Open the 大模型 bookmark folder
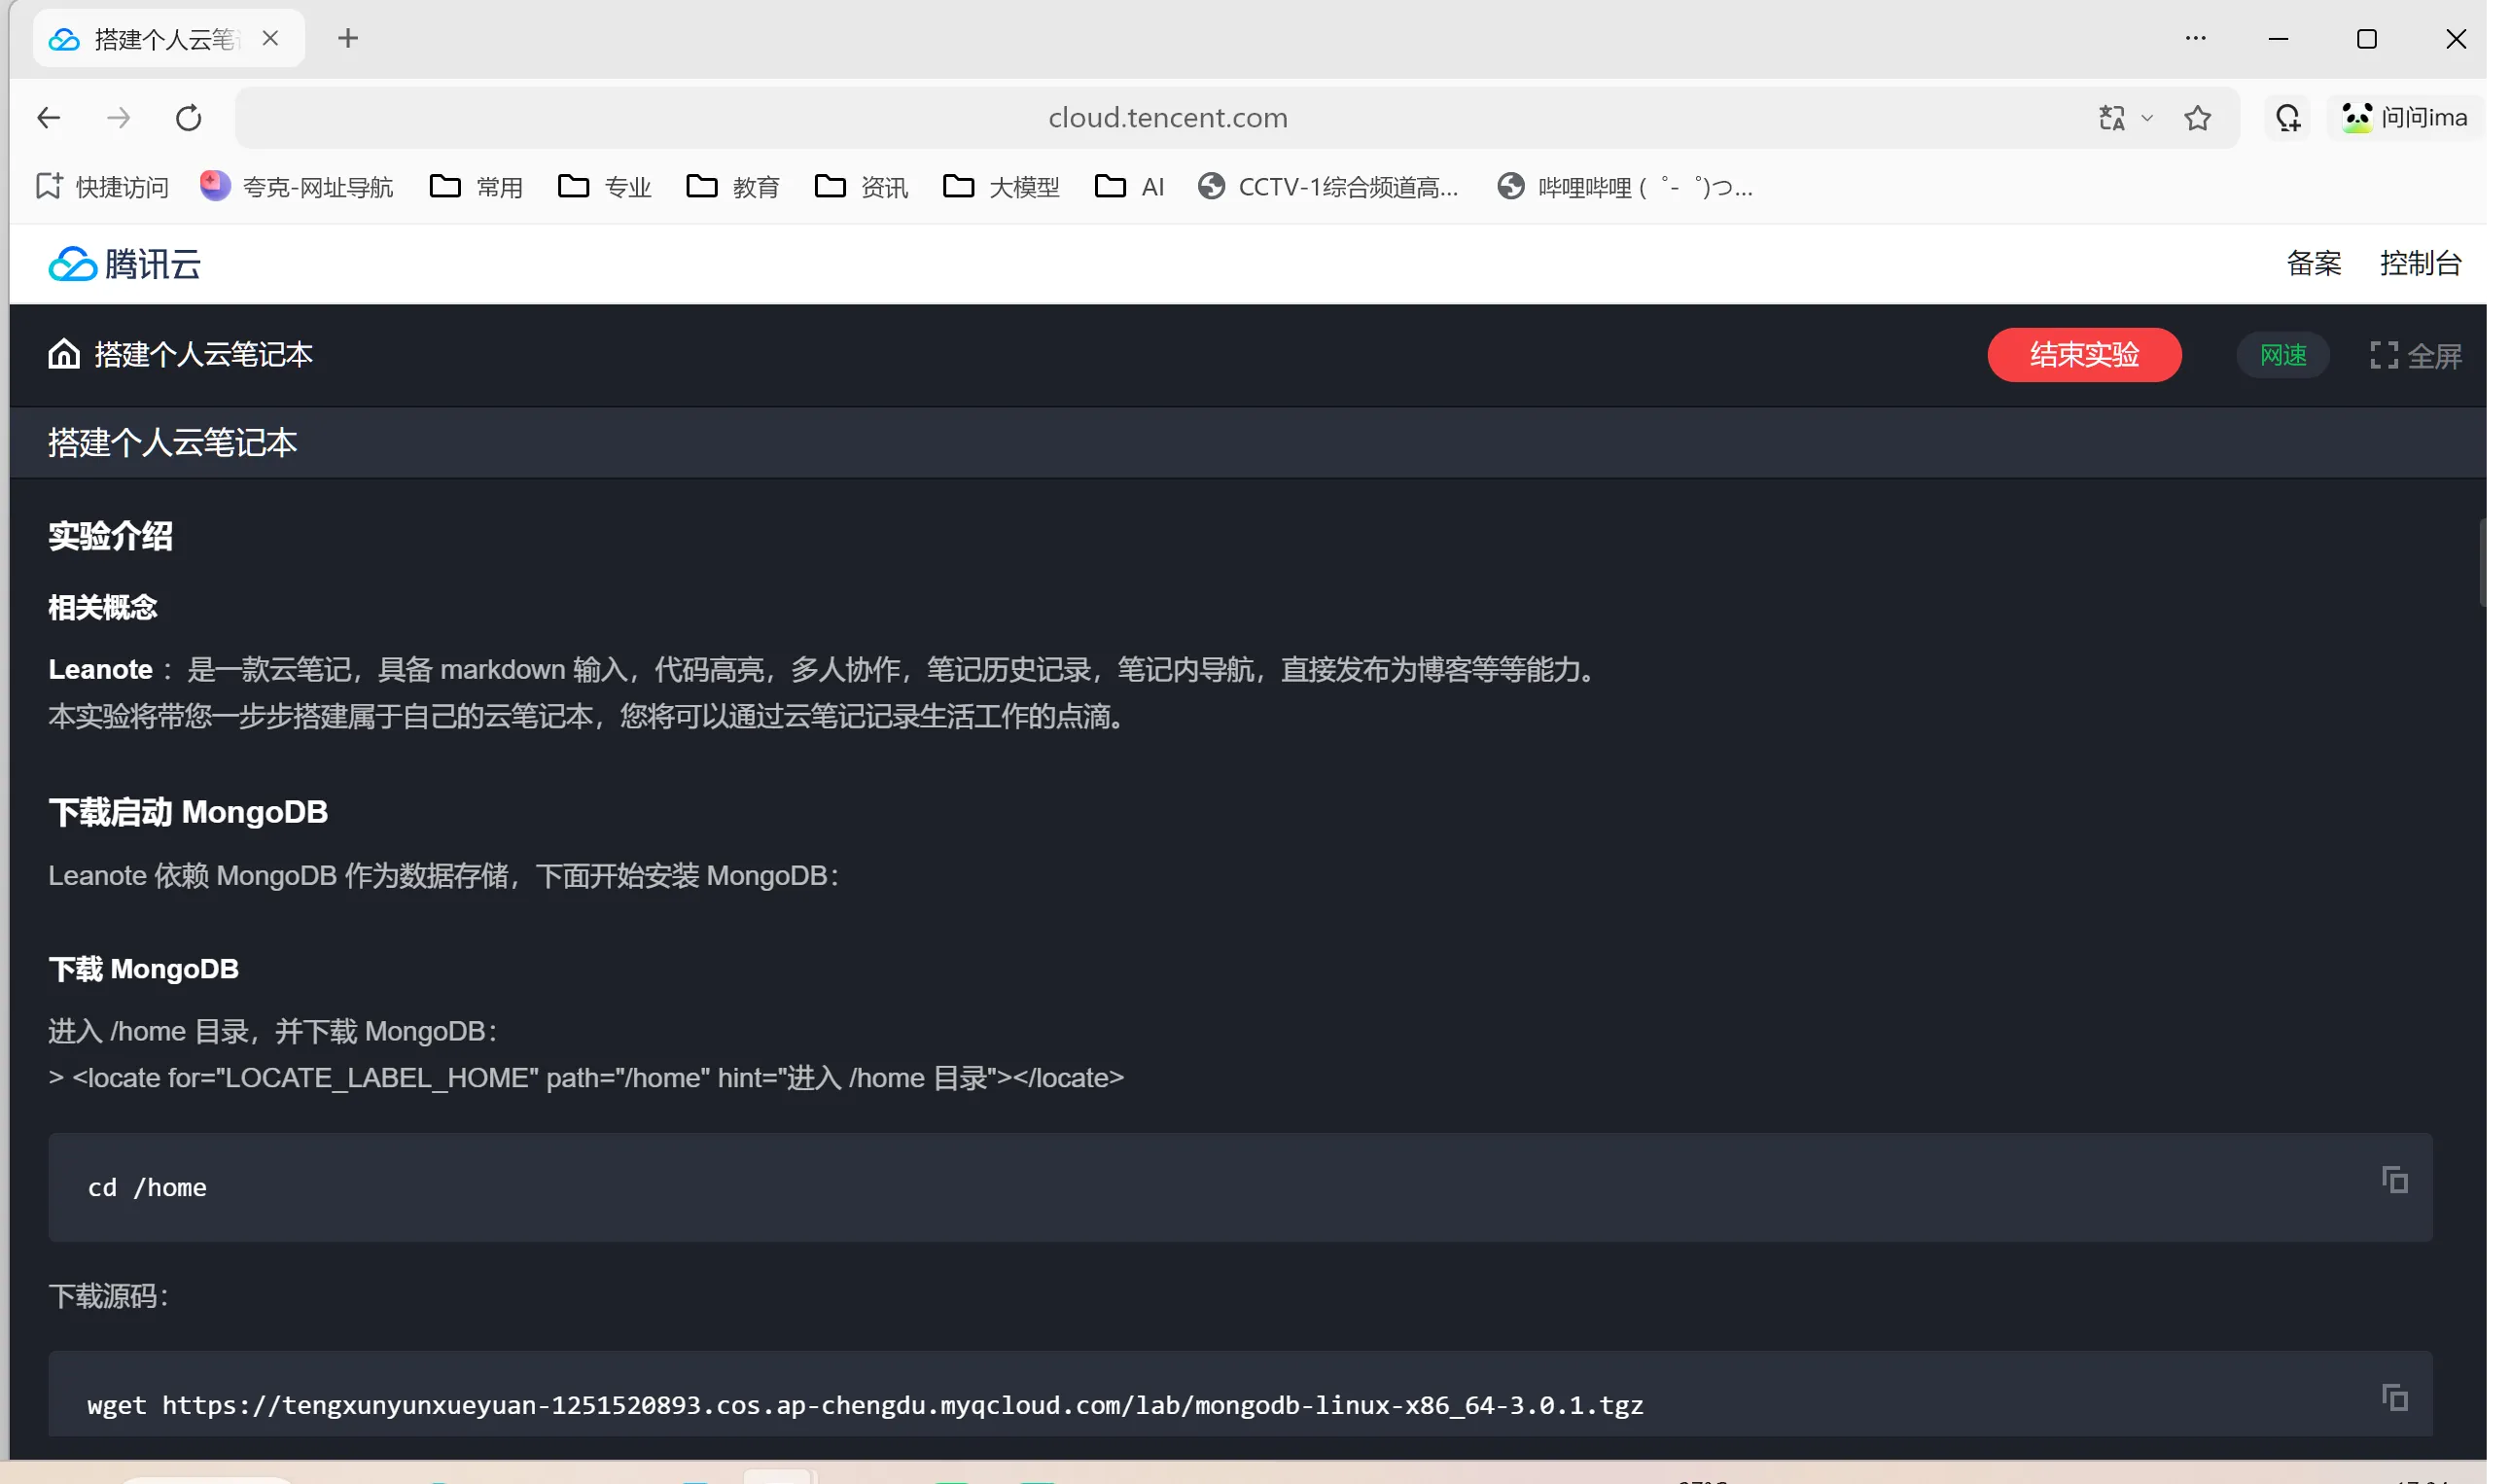The image size is (2511, 1484). click(x=1001, y=187)
